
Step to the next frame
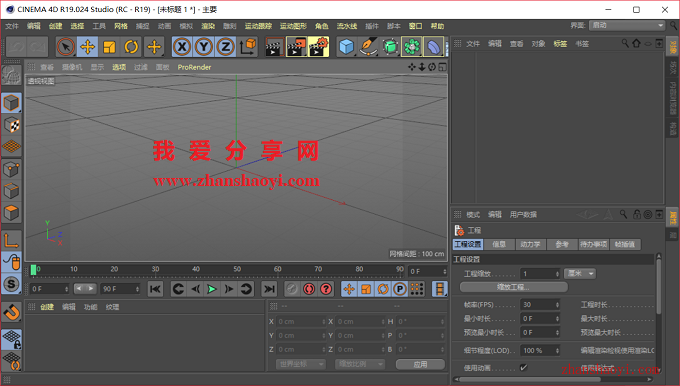(229, 289)
